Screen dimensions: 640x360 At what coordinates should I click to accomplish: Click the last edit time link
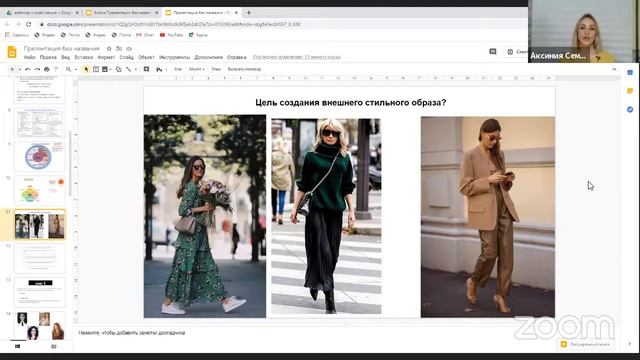(297, 58)
